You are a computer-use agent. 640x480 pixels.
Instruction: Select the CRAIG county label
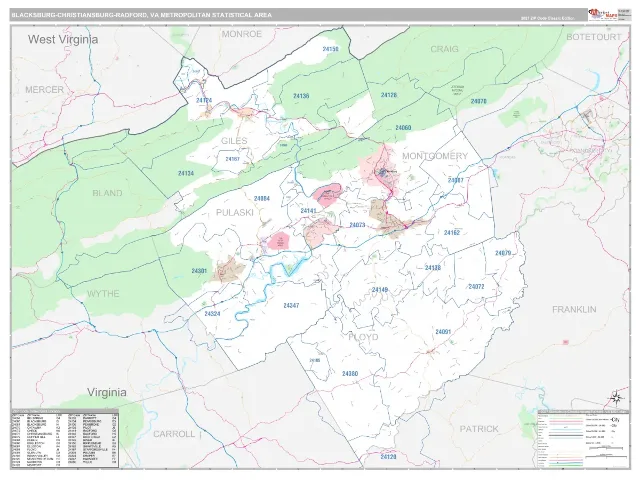click(444, 49)
